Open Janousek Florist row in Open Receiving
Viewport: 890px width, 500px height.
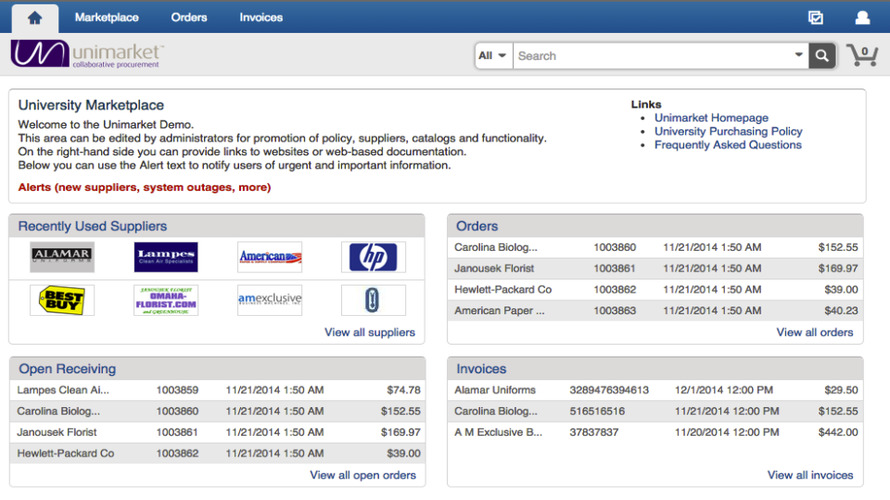coord(217,432)
